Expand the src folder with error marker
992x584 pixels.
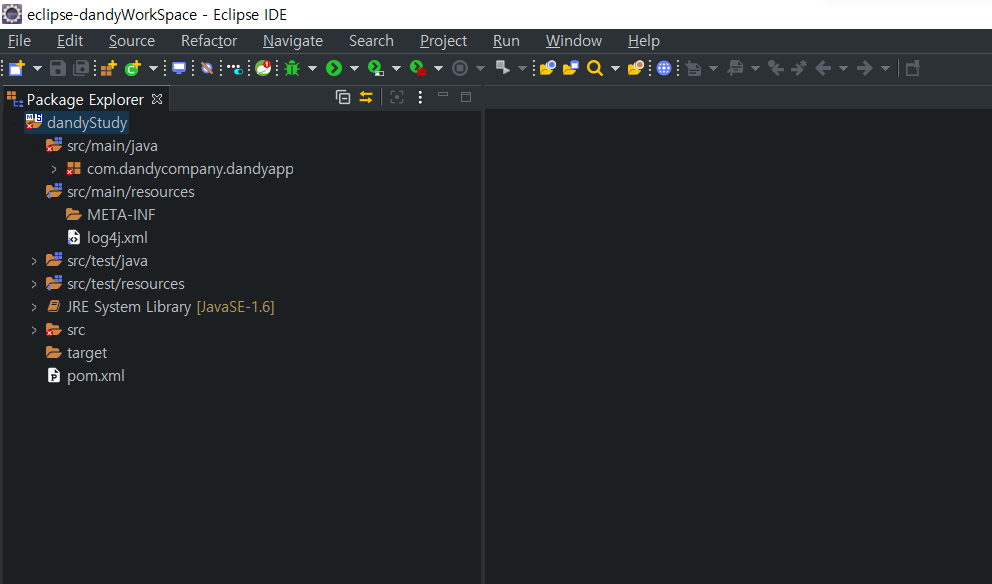tap(34, 330)
